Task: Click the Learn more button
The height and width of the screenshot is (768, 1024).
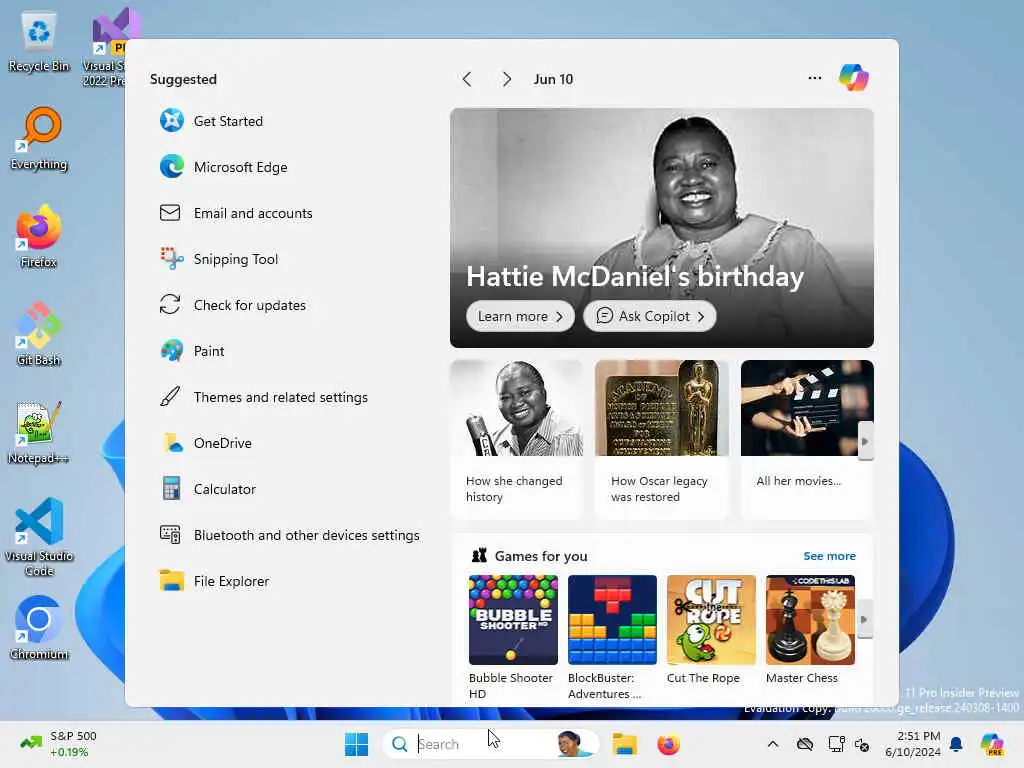Action: 520,316
